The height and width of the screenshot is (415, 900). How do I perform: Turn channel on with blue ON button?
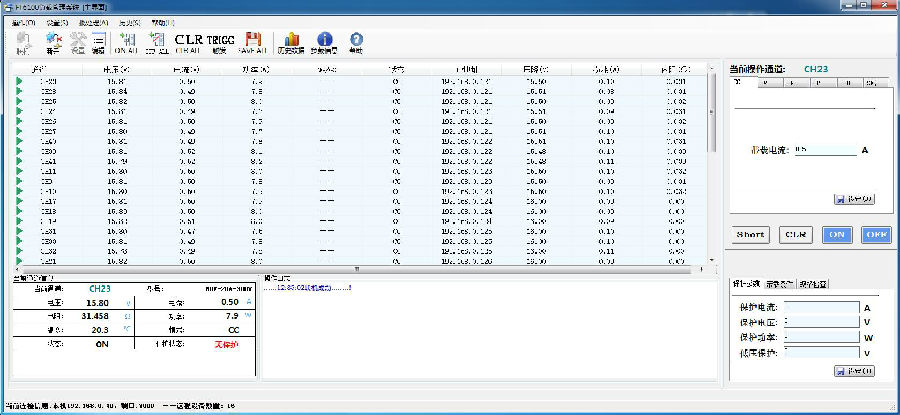pyautogui.click(x=837, y=235)
